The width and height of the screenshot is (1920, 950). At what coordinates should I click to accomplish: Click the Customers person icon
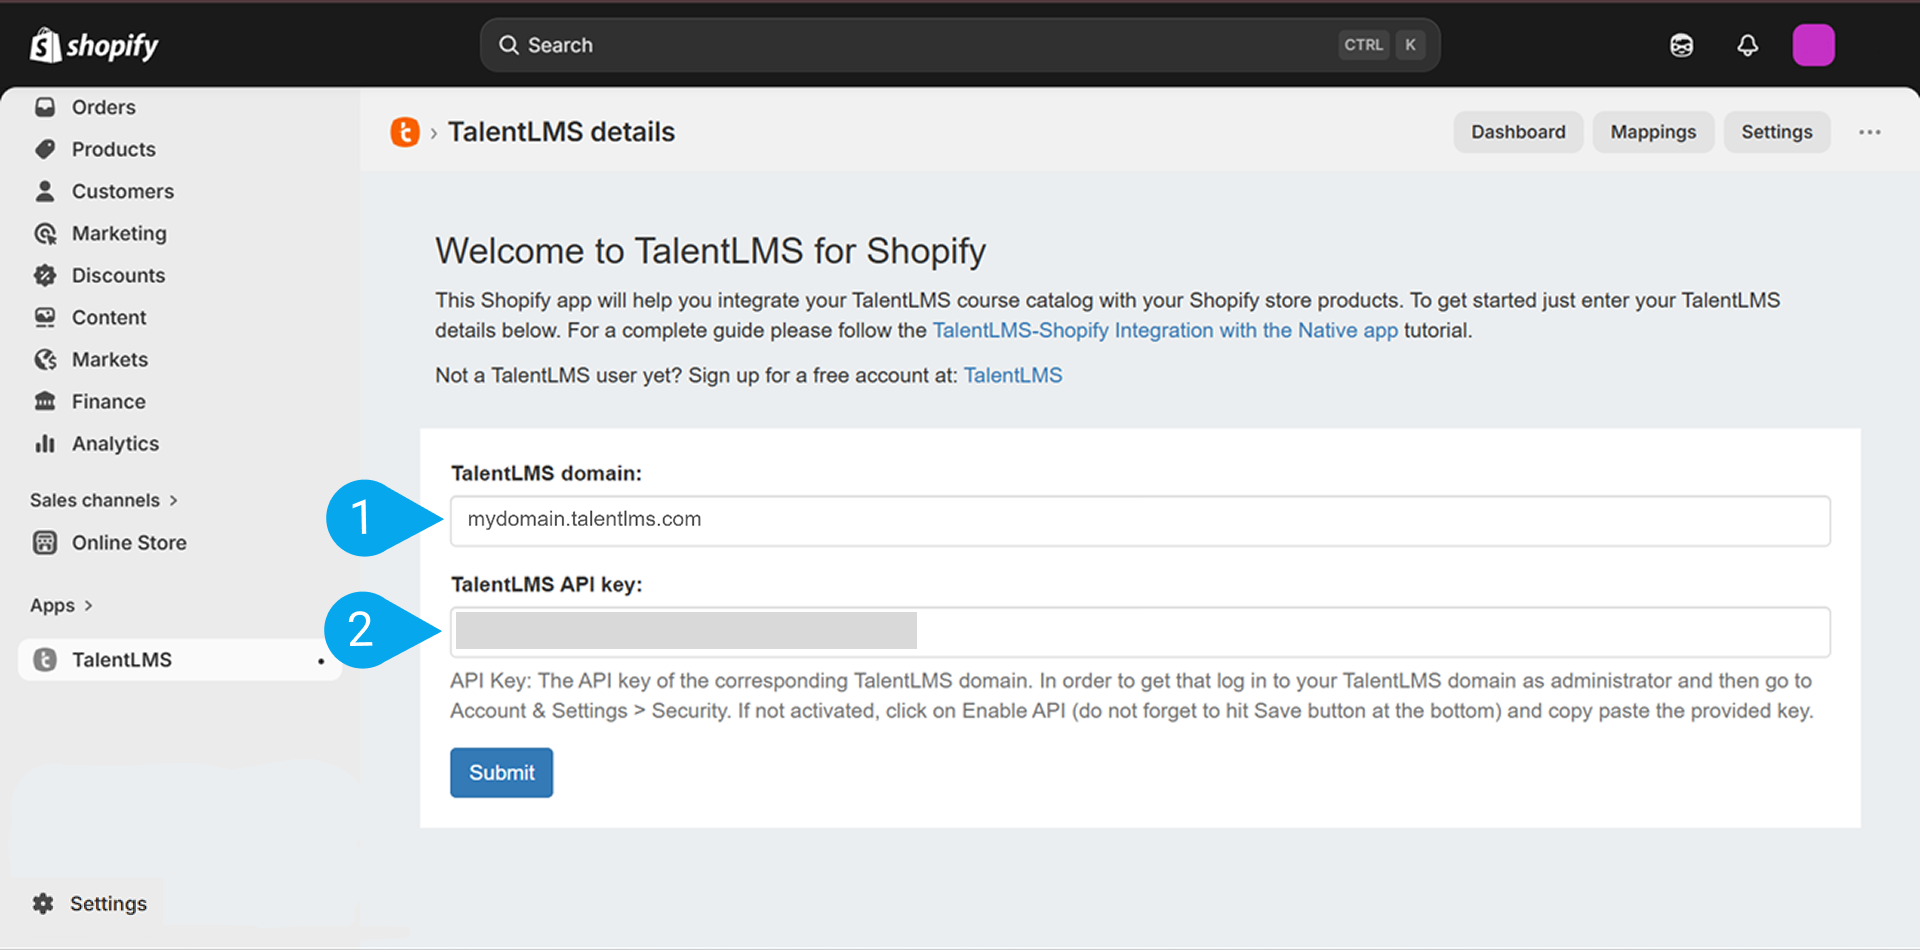45,191
